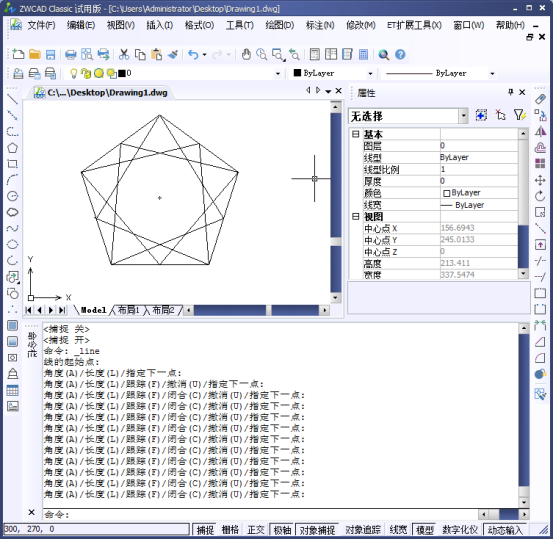The height and width of the screenshot is (540, 554).
Task: Switch to the 布局2 layout tab
Action: point(163,310)
